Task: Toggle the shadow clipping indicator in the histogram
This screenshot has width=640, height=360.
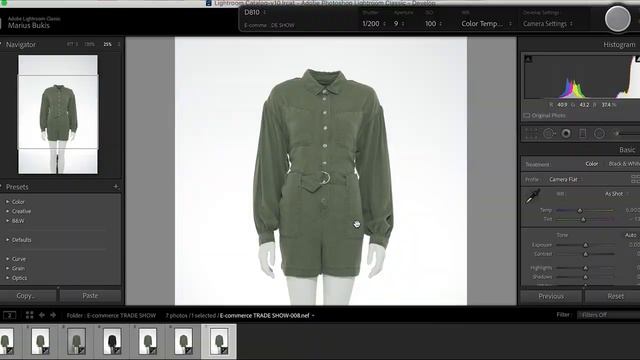Action: (x=528, y=59)
